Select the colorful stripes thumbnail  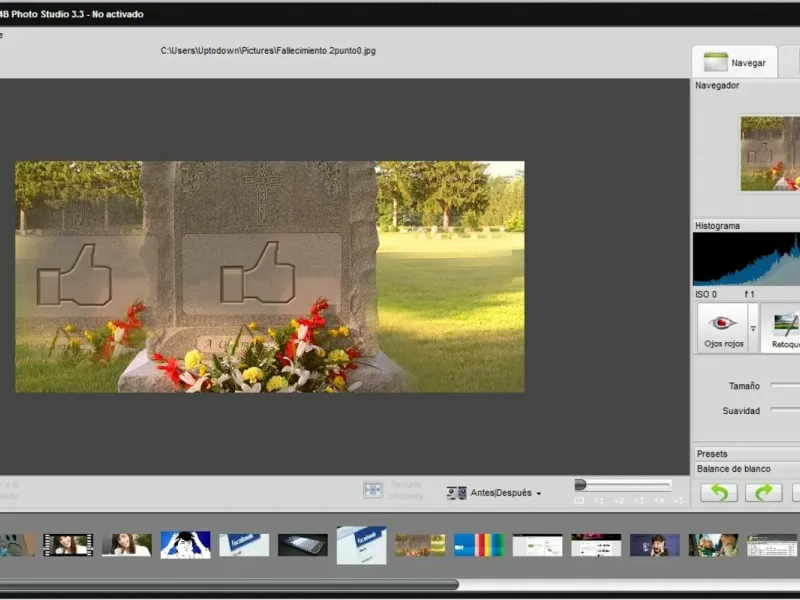point(479,544)
